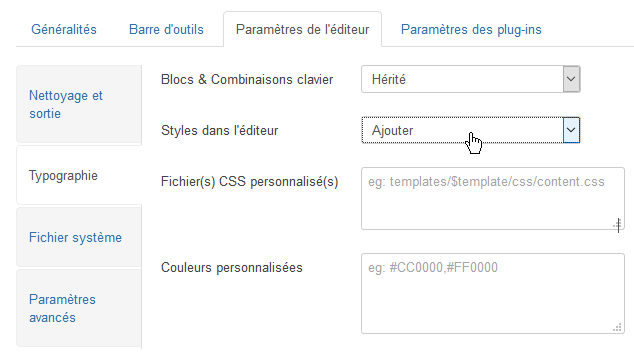Switch to the Barre d'outils tab
This screenshot has width=634, height=364.
pyautogui.click(x=166, y=30)
